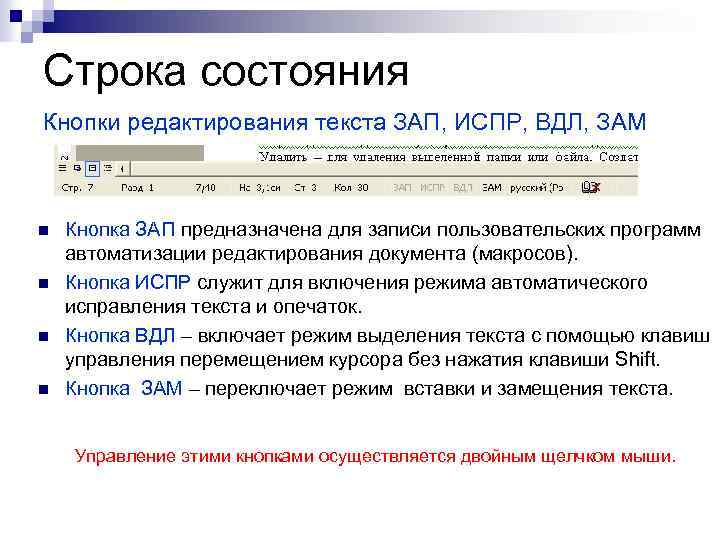
Task: Click the 'русский' language status entry
Action: tap(537, 187)
